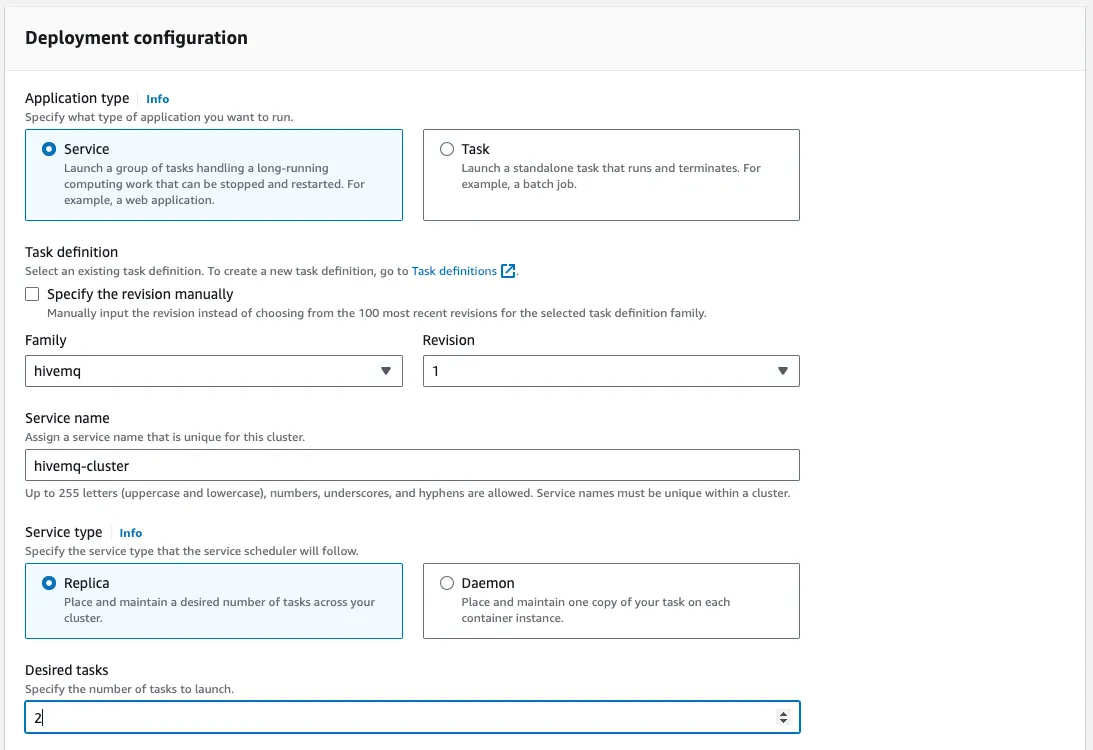Open the Family dropdown showing hivemq
The width and height of the screenshot is (1093, 750).
pos(214,371)
